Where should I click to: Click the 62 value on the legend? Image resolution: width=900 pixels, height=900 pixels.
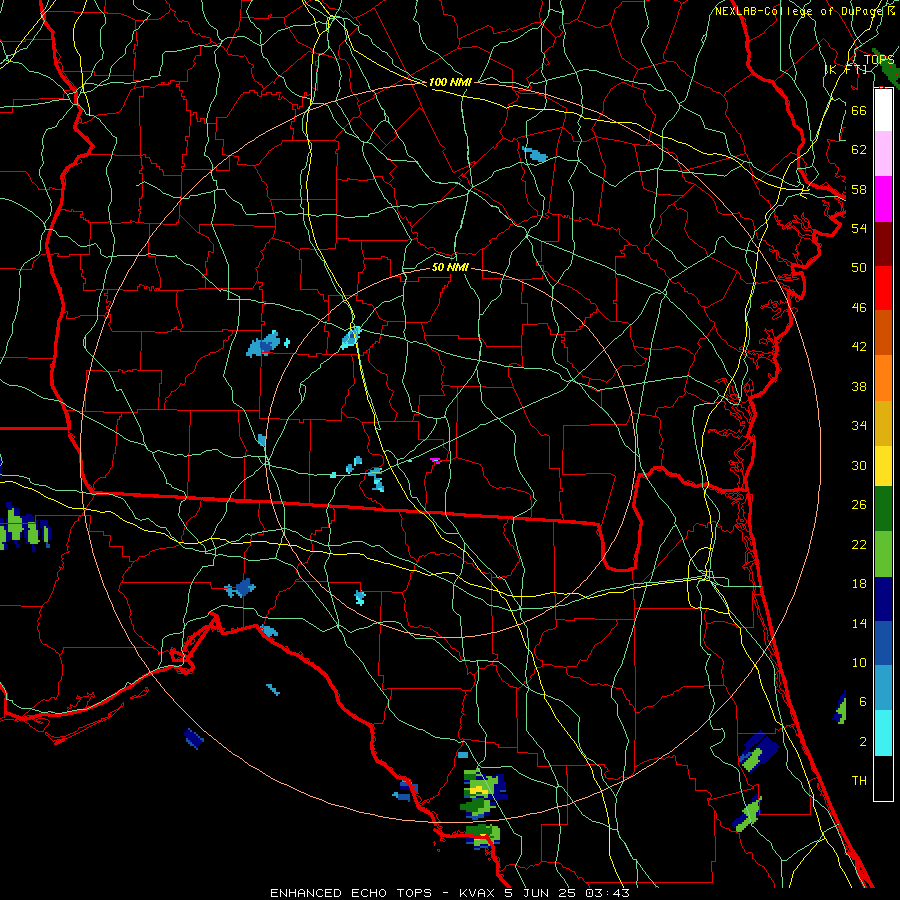[x=859, y=150]
